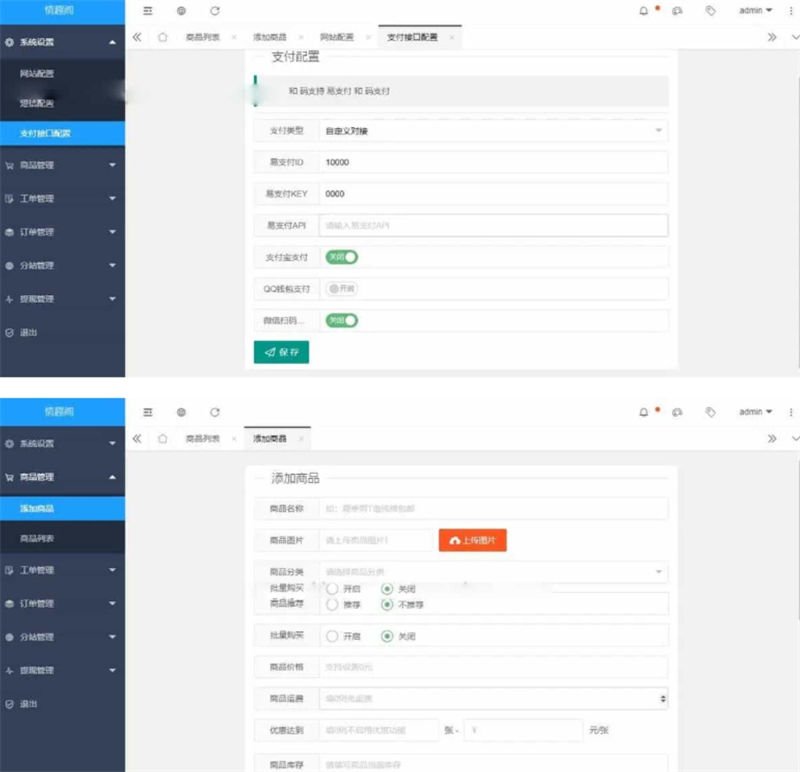Toggle the 微信扫码 payment switch
This screenshot has width=800, height=772.
[342, 321]
